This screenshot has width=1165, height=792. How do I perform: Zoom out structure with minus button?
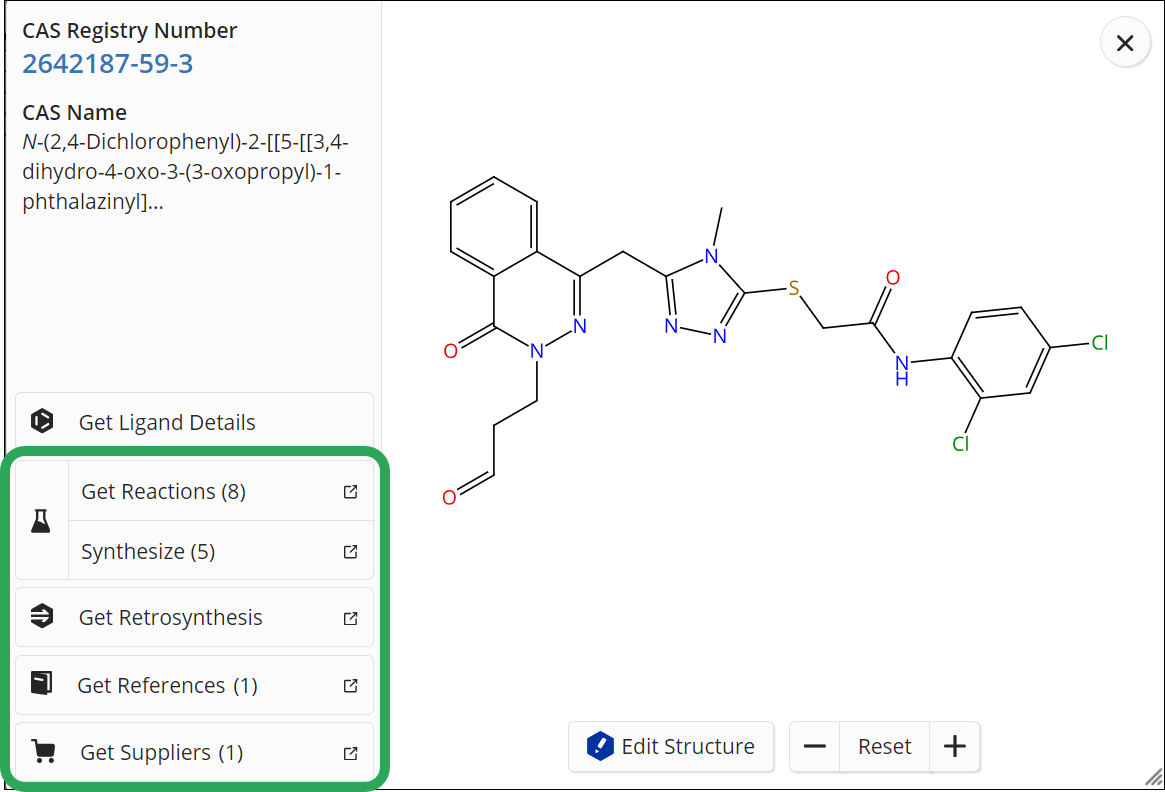(815, 747)
